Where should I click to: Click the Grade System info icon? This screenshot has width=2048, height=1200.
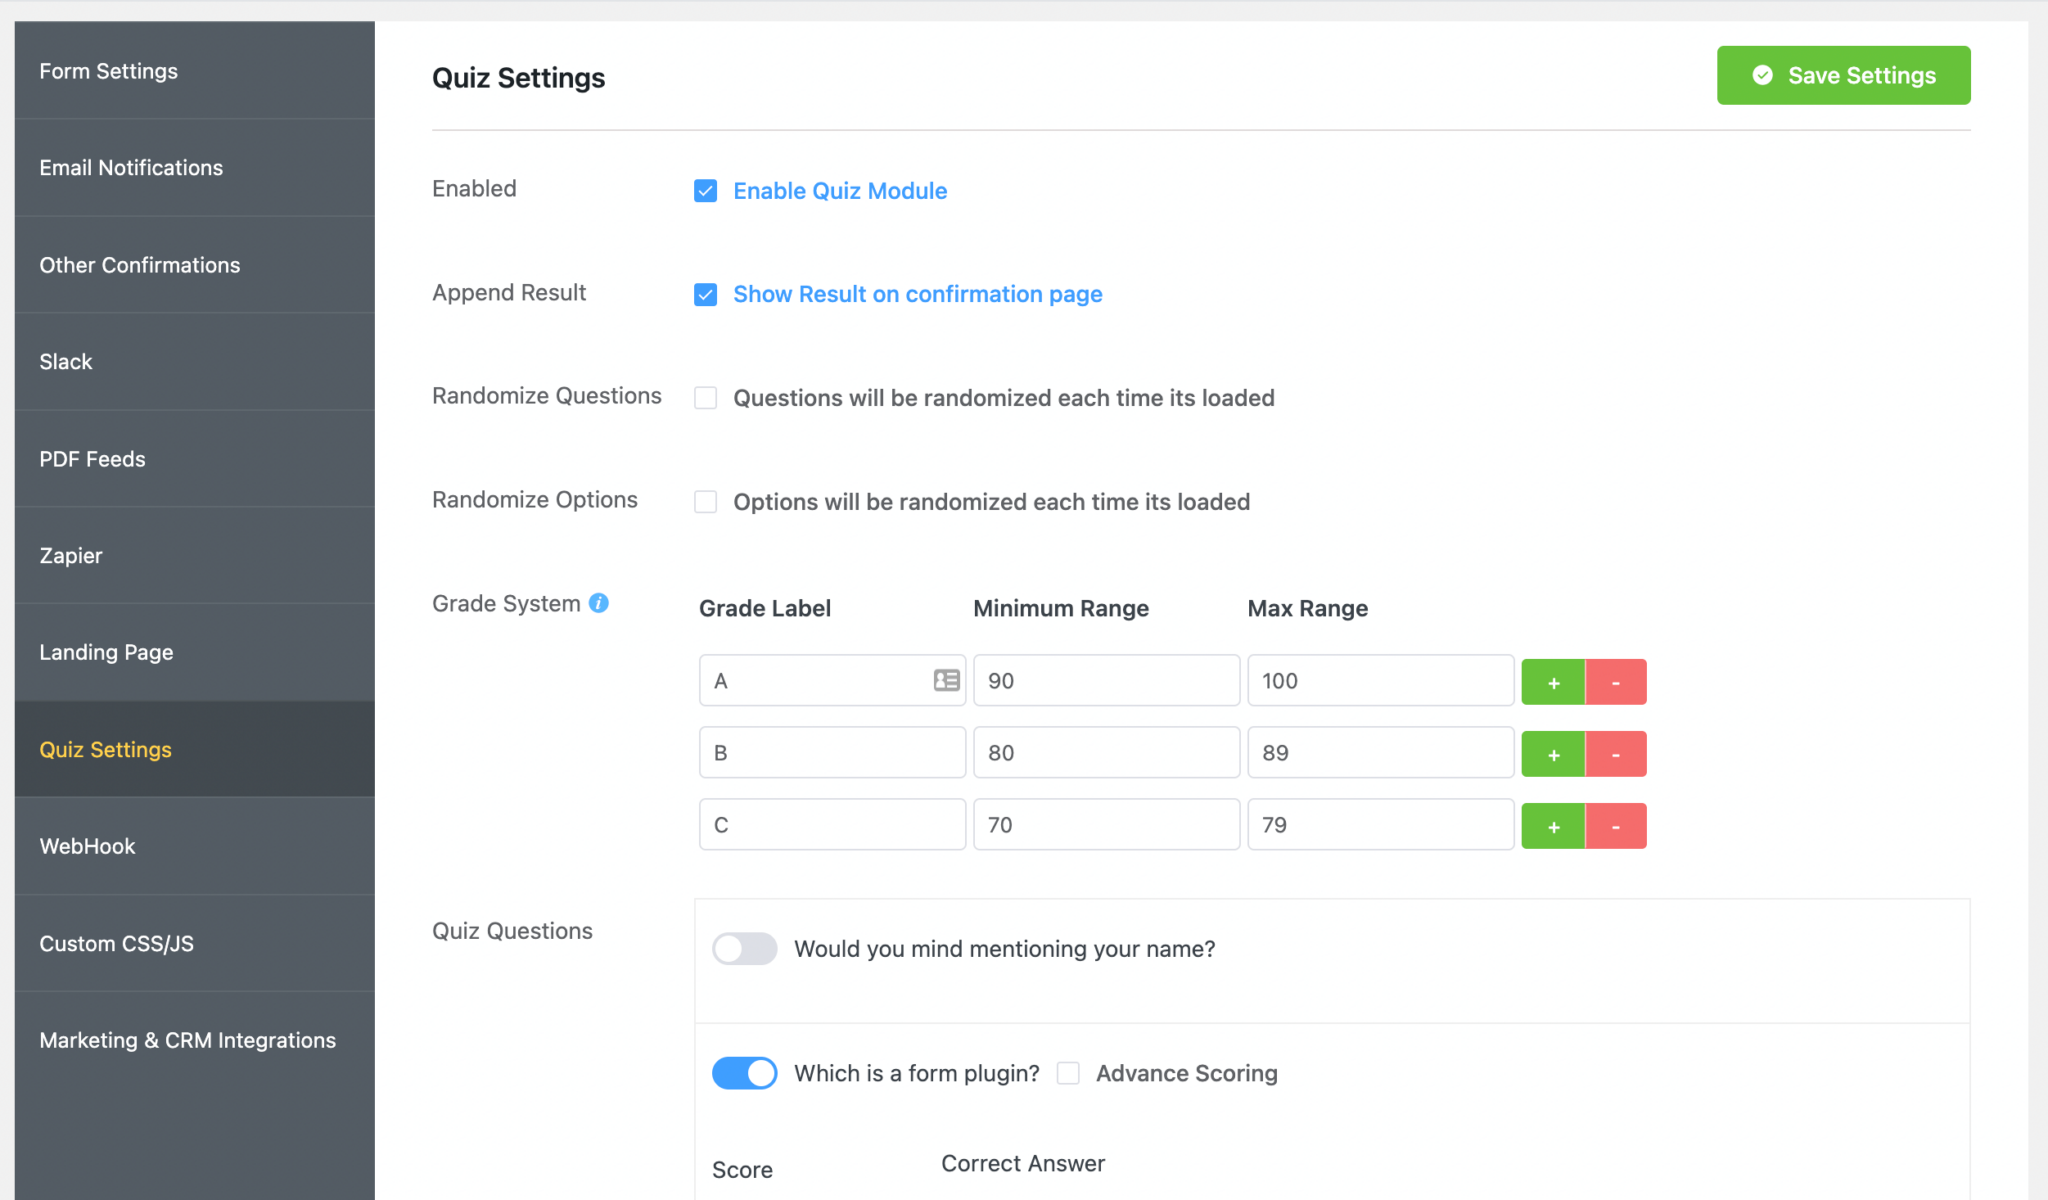coord(599,603)
